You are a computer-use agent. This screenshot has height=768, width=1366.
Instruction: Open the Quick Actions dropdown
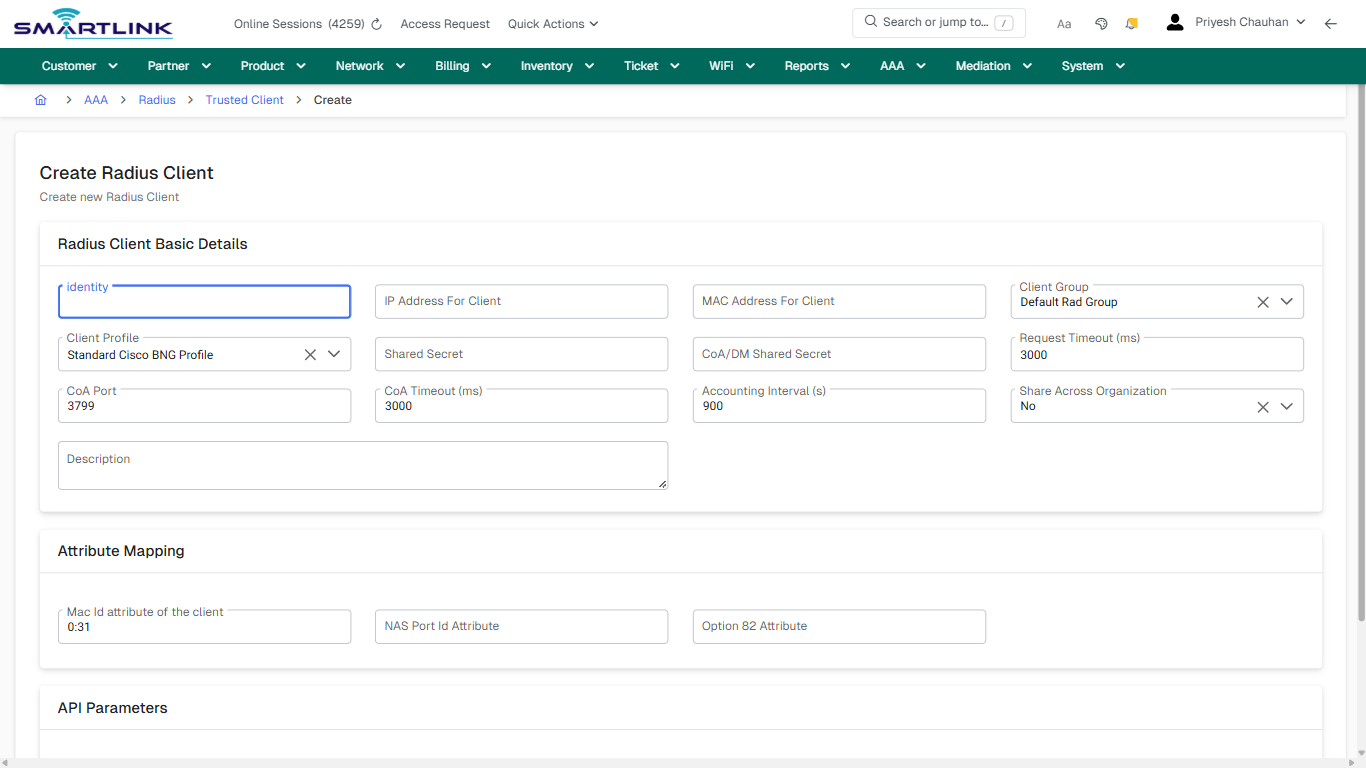pyautogui.click(x=552, y=23)
